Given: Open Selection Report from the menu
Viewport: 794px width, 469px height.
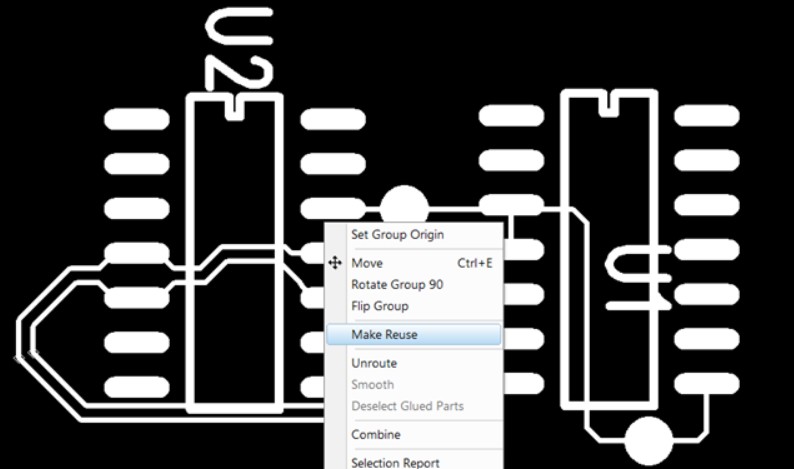Looking at the screenshot, I should [x=395, y=462].
